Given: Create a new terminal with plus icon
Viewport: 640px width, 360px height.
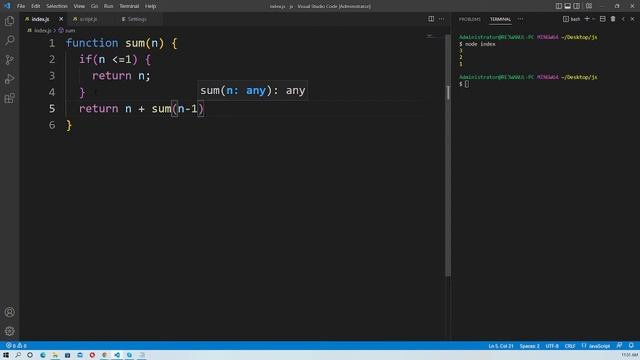Looking at the screenshot, I should [587, 19].
